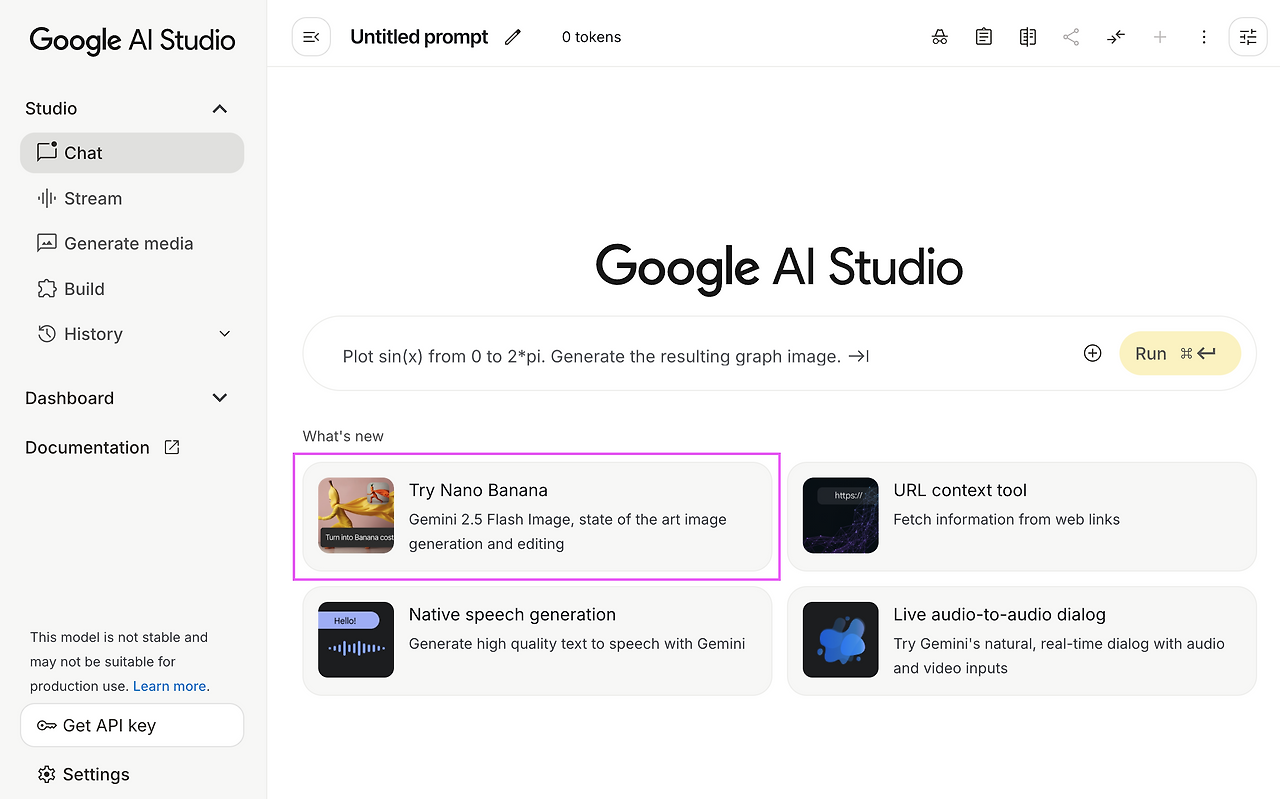
Task: Select Chat in the Studio sidebar
Action: point(132,153)
